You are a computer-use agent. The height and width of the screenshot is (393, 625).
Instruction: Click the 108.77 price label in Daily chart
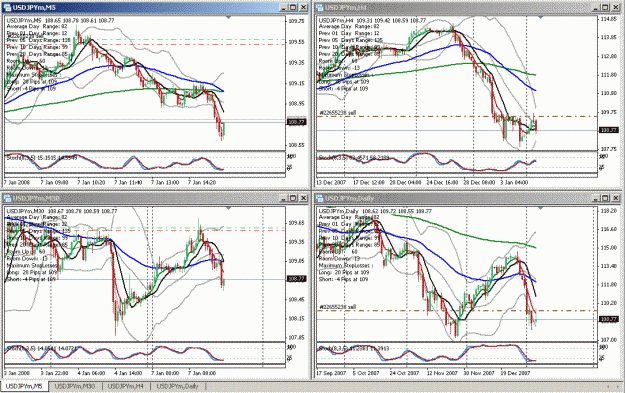(609, 319)
